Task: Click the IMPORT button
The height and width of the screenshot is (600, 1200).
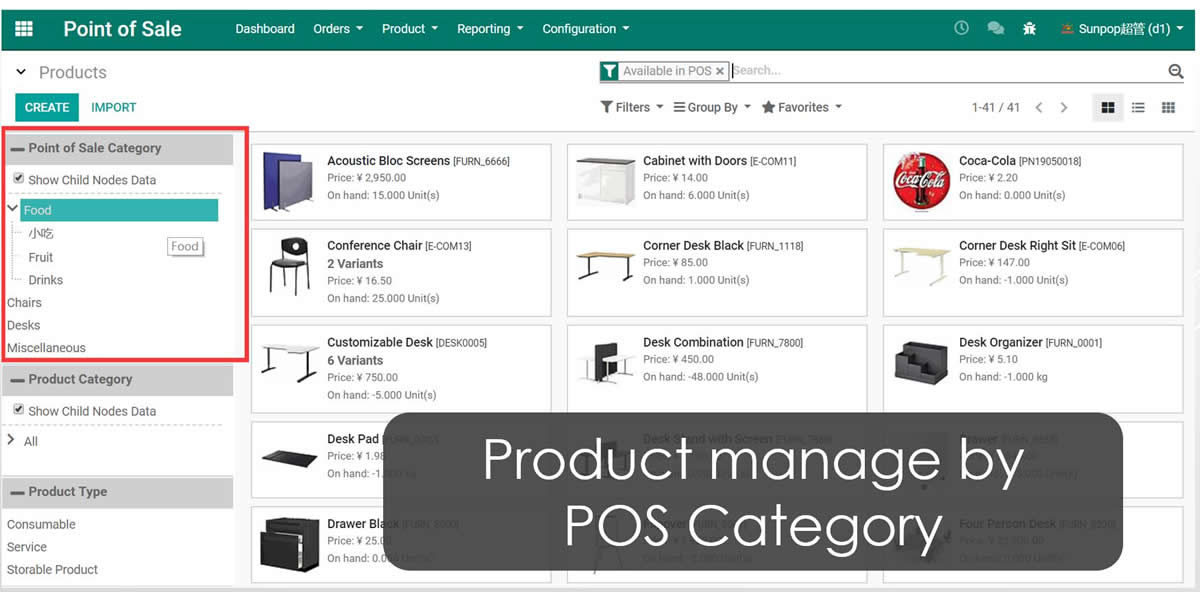Action: point(113,107)
